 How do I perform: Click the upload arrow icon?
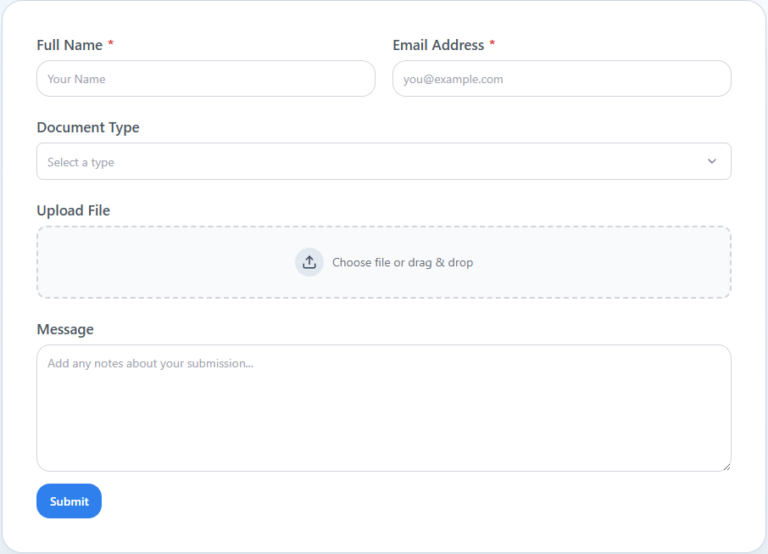click(x=309, y=262)
